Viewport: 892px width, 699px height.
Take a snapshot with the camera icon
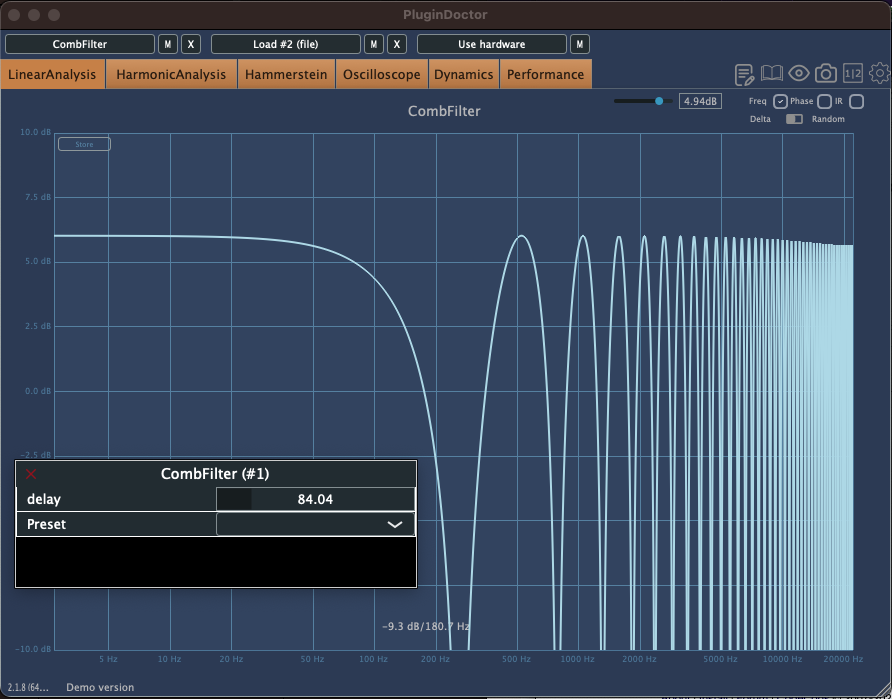pos(825,73)
